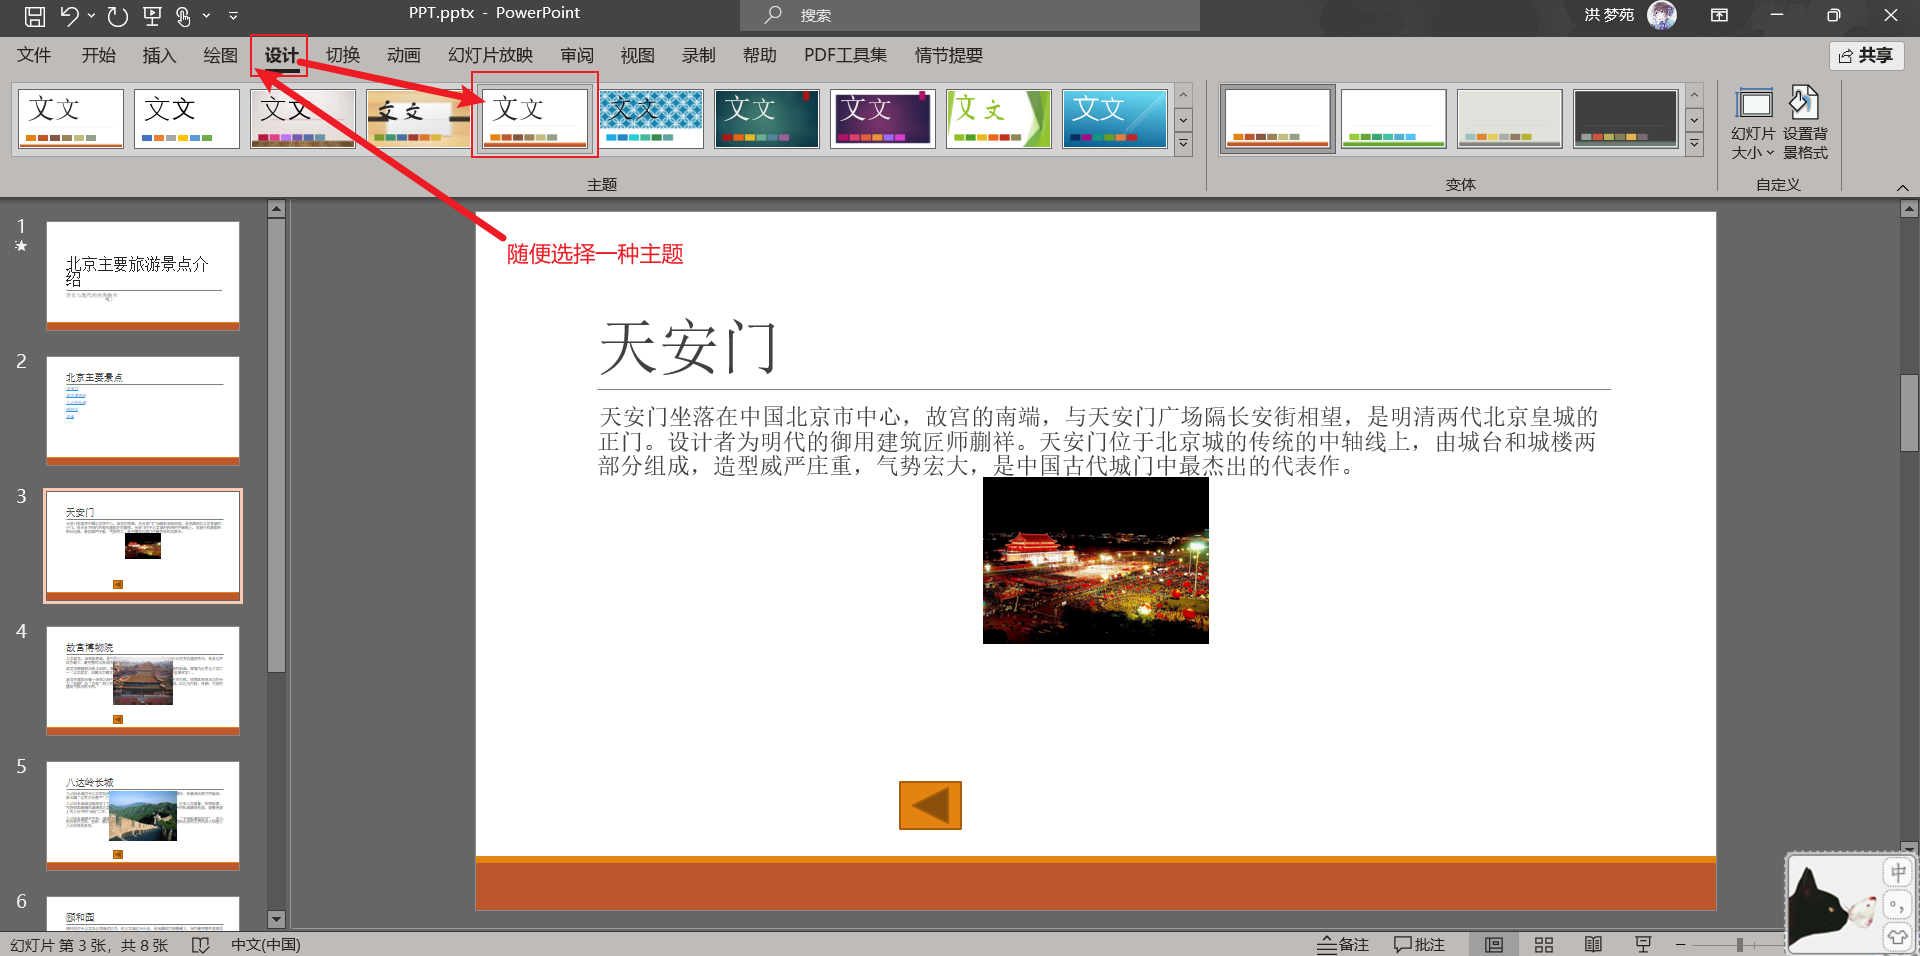Screen dimensions: 1920x956
Task: Start slideshow icon in status bar
Action: (x=1643, y=944)
